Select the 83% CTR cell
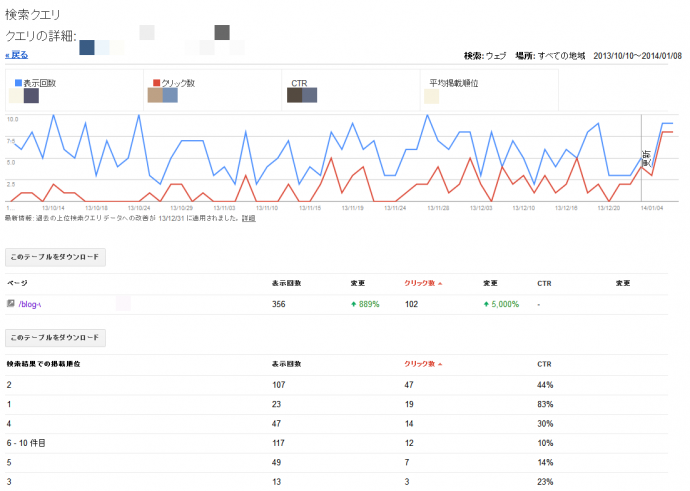The width and height of the screenshot is (690, 491). pyautogui.click(x=545, y=404)
